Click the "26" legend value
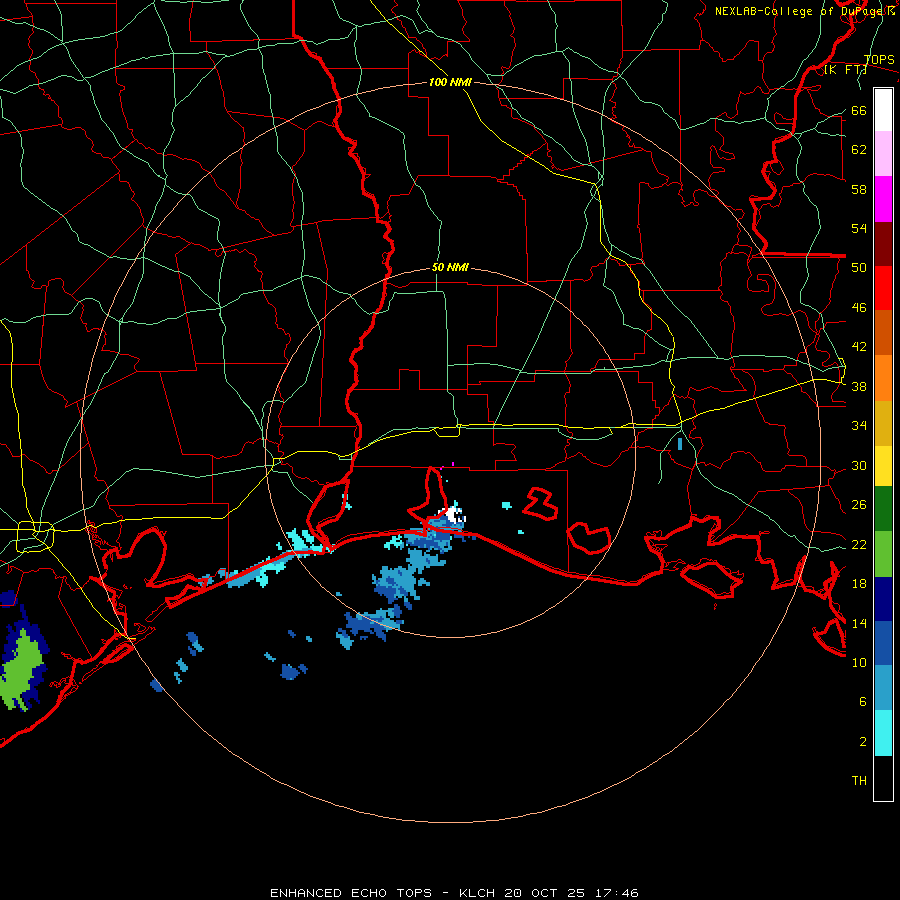Viewport: 900px width, 900px height. (859, 505)
